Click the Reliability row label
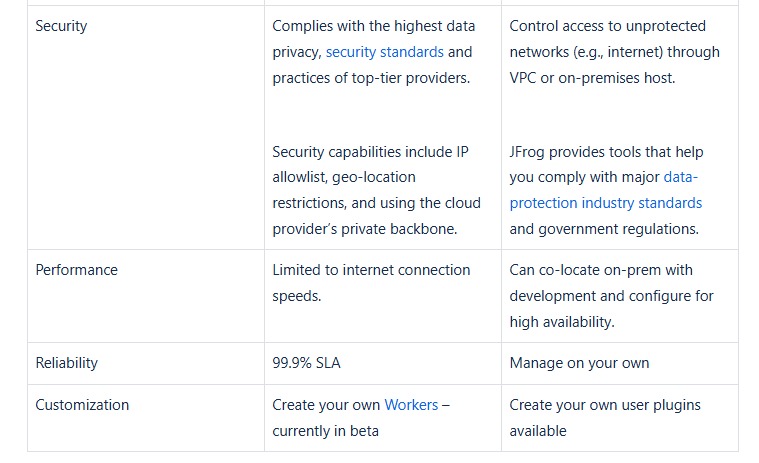The width and height of the screenshot is (759, 463). 67,363
